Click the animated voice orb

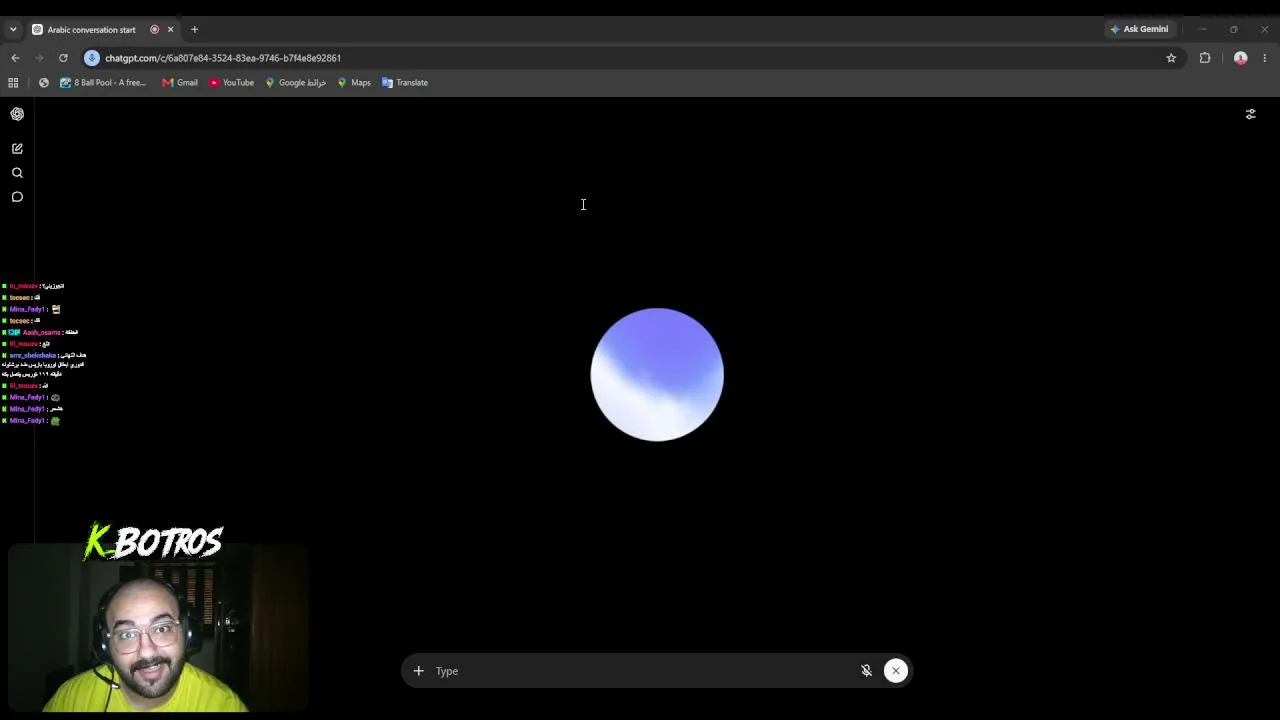click(657, 375)
